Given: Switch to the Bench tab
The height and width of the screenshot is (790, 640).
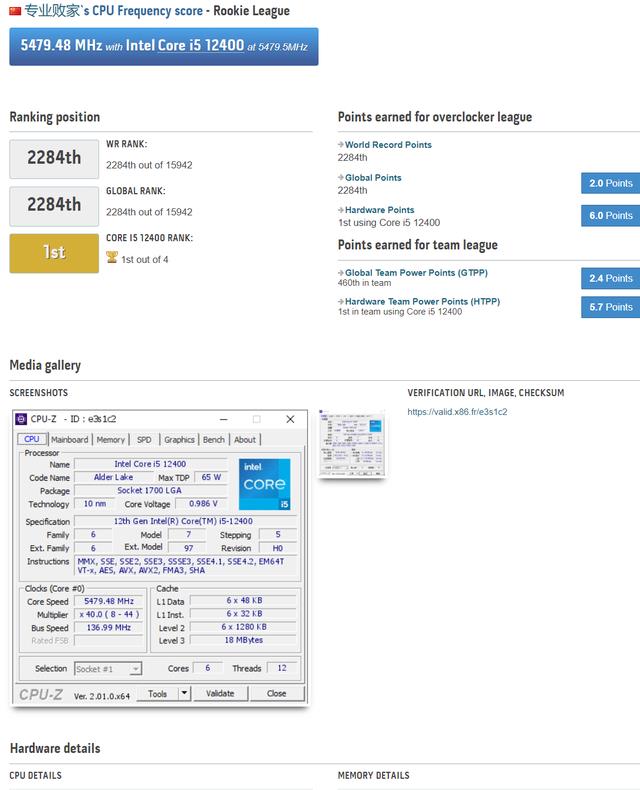Looking at the screenshot, I should (214, 440).
